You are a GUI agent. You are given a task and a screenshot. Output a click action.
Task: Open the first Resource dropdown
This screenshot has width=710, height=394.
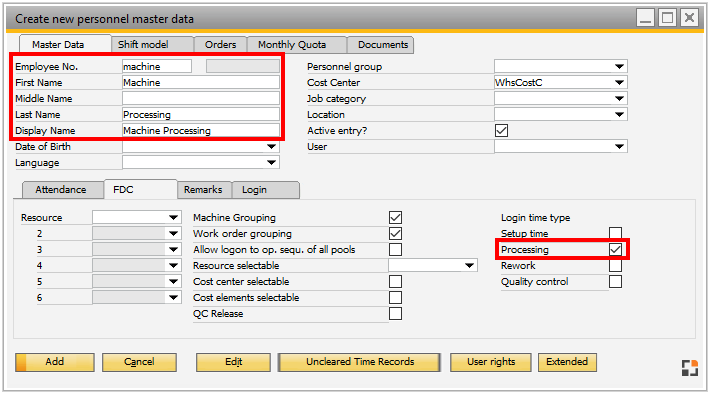pos(173,217)
